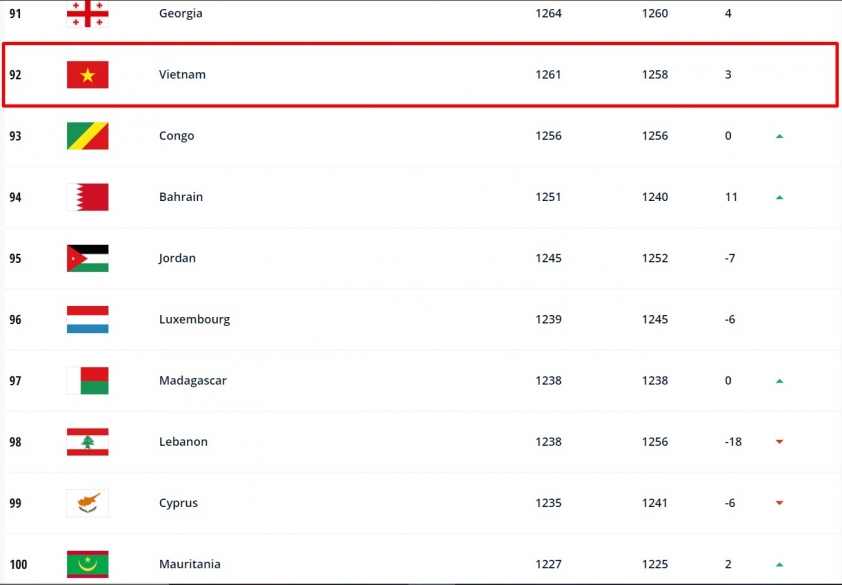Click the Georgia flag icon
The width and height of the screenshot is (842, 585).
(88, 13)
